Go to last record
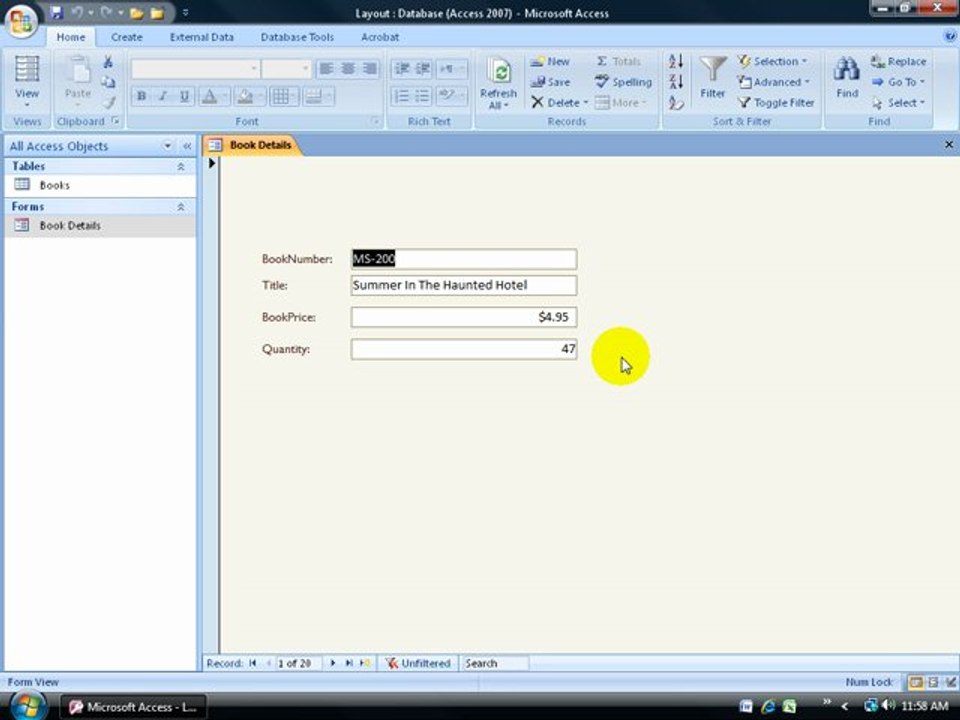 coord(349,663)
